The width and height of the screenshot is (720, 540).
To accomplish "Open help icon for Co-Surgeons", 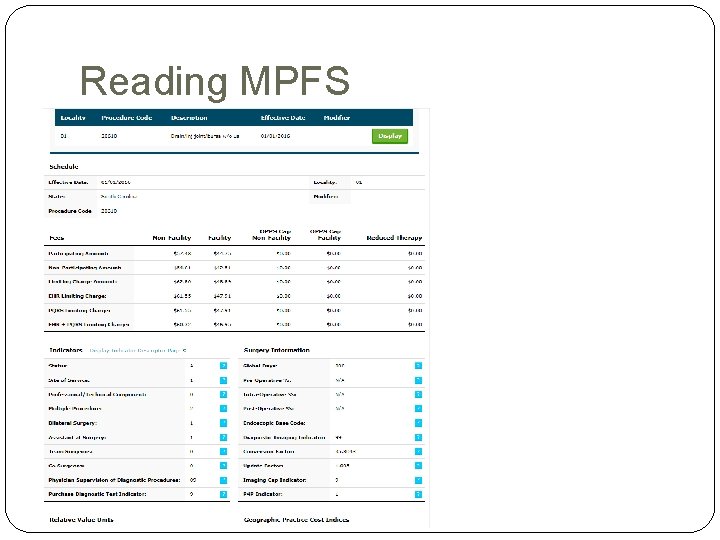I will (x=223, y=466).
